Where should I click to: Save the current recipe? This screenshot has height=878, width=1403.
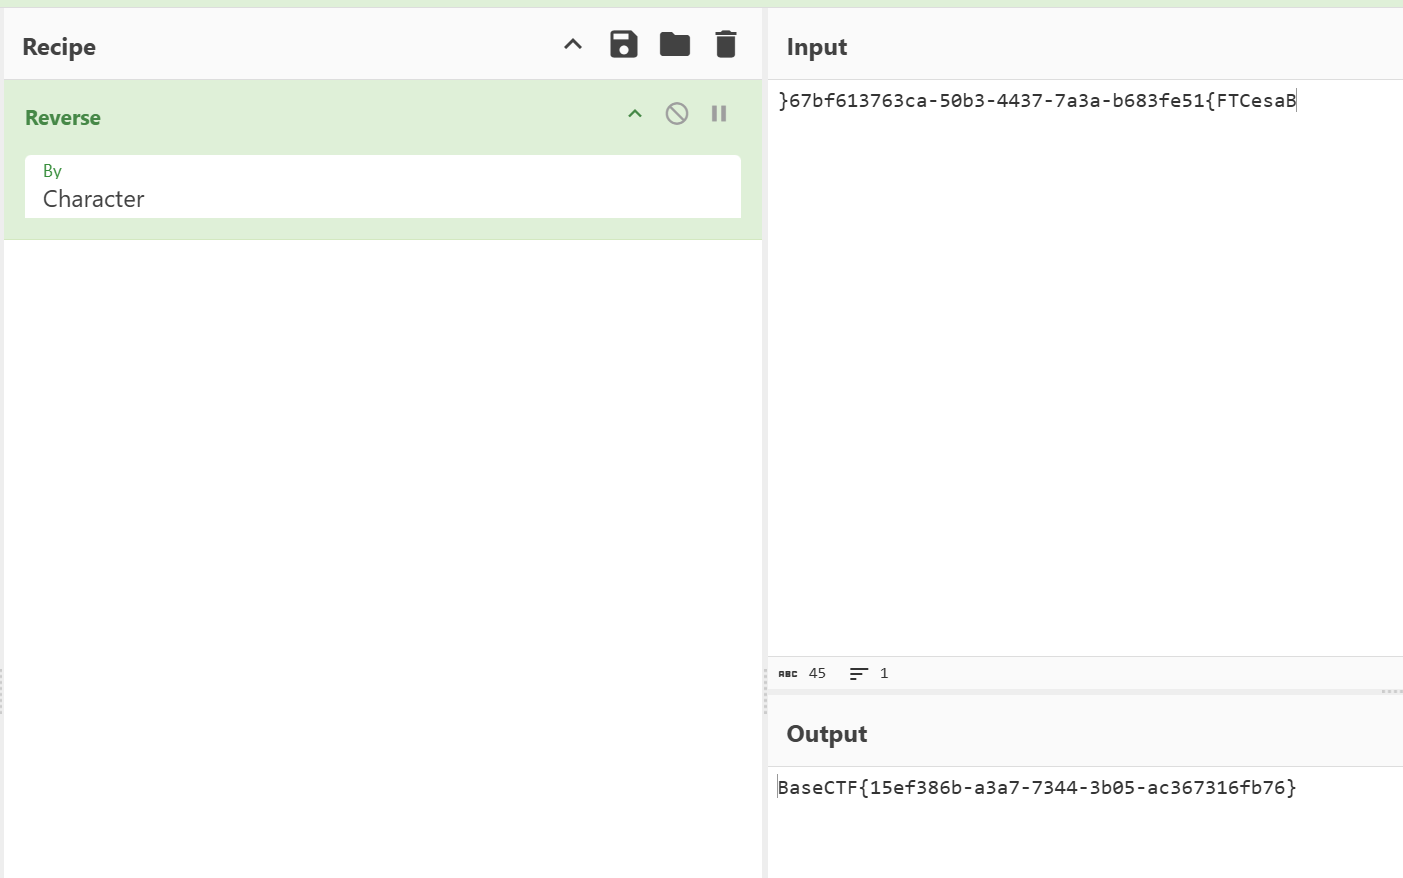point(623,45)
